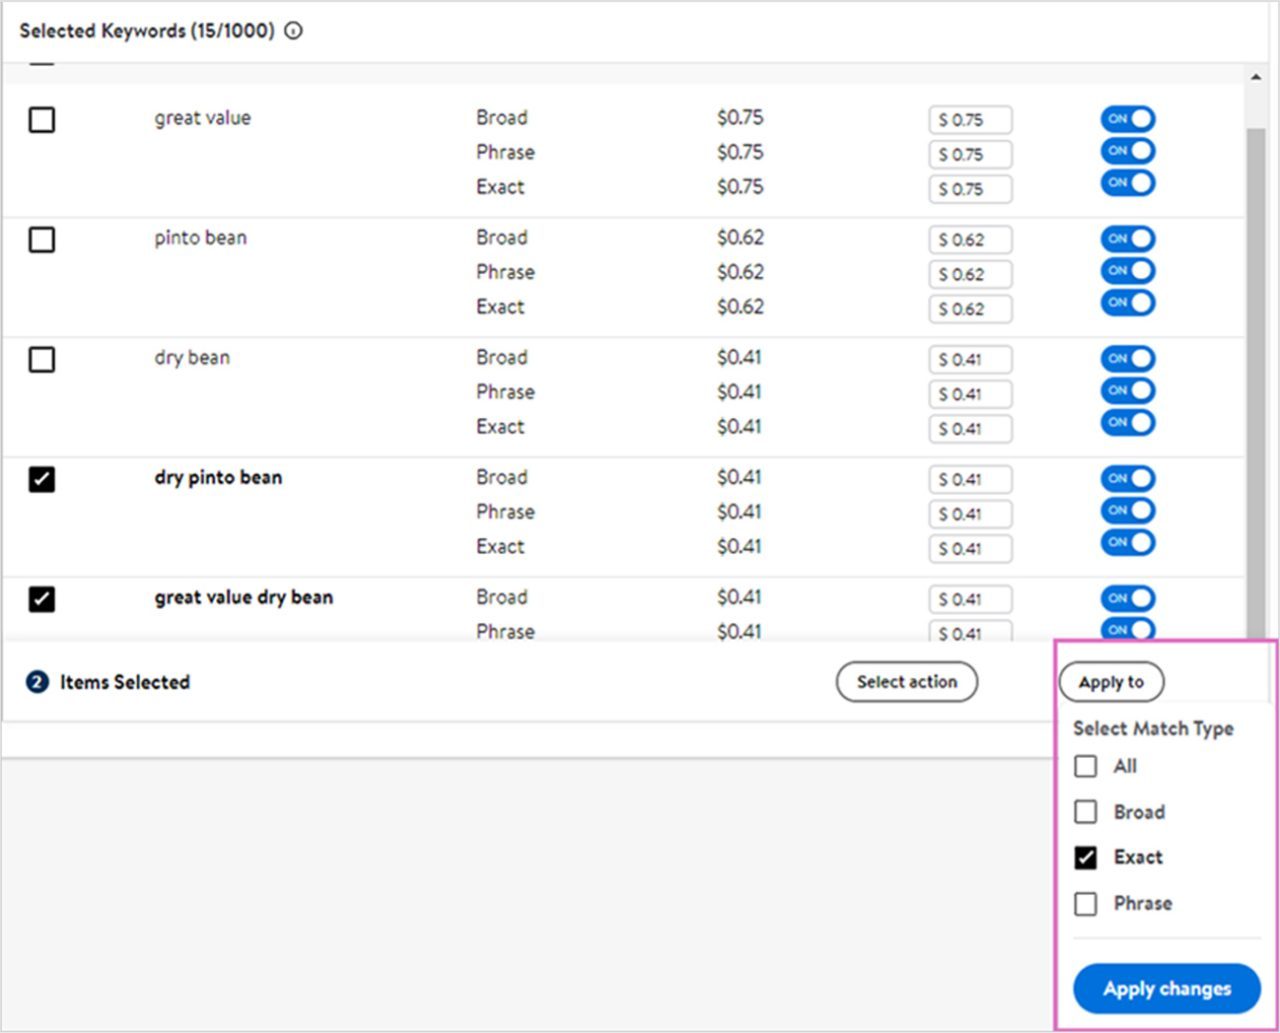Click the Apply changes button
This screenshot has width=1280, height=1033.
tap(1166, 989)
